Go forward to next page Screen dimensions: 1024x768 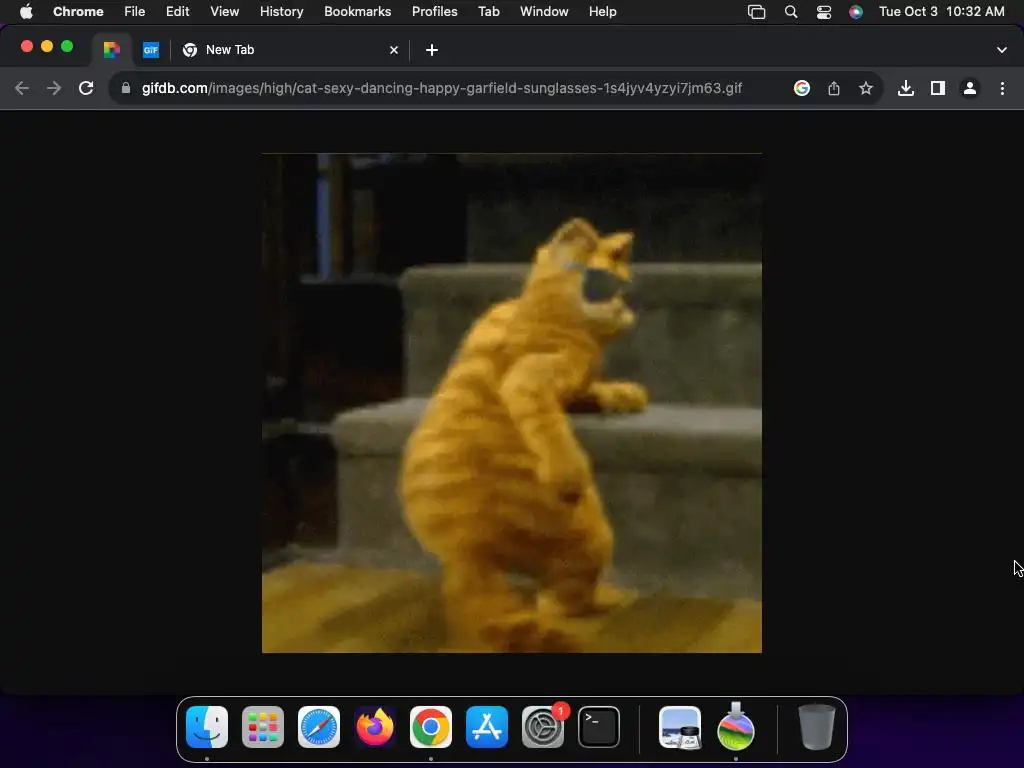(x=54, y=88)
